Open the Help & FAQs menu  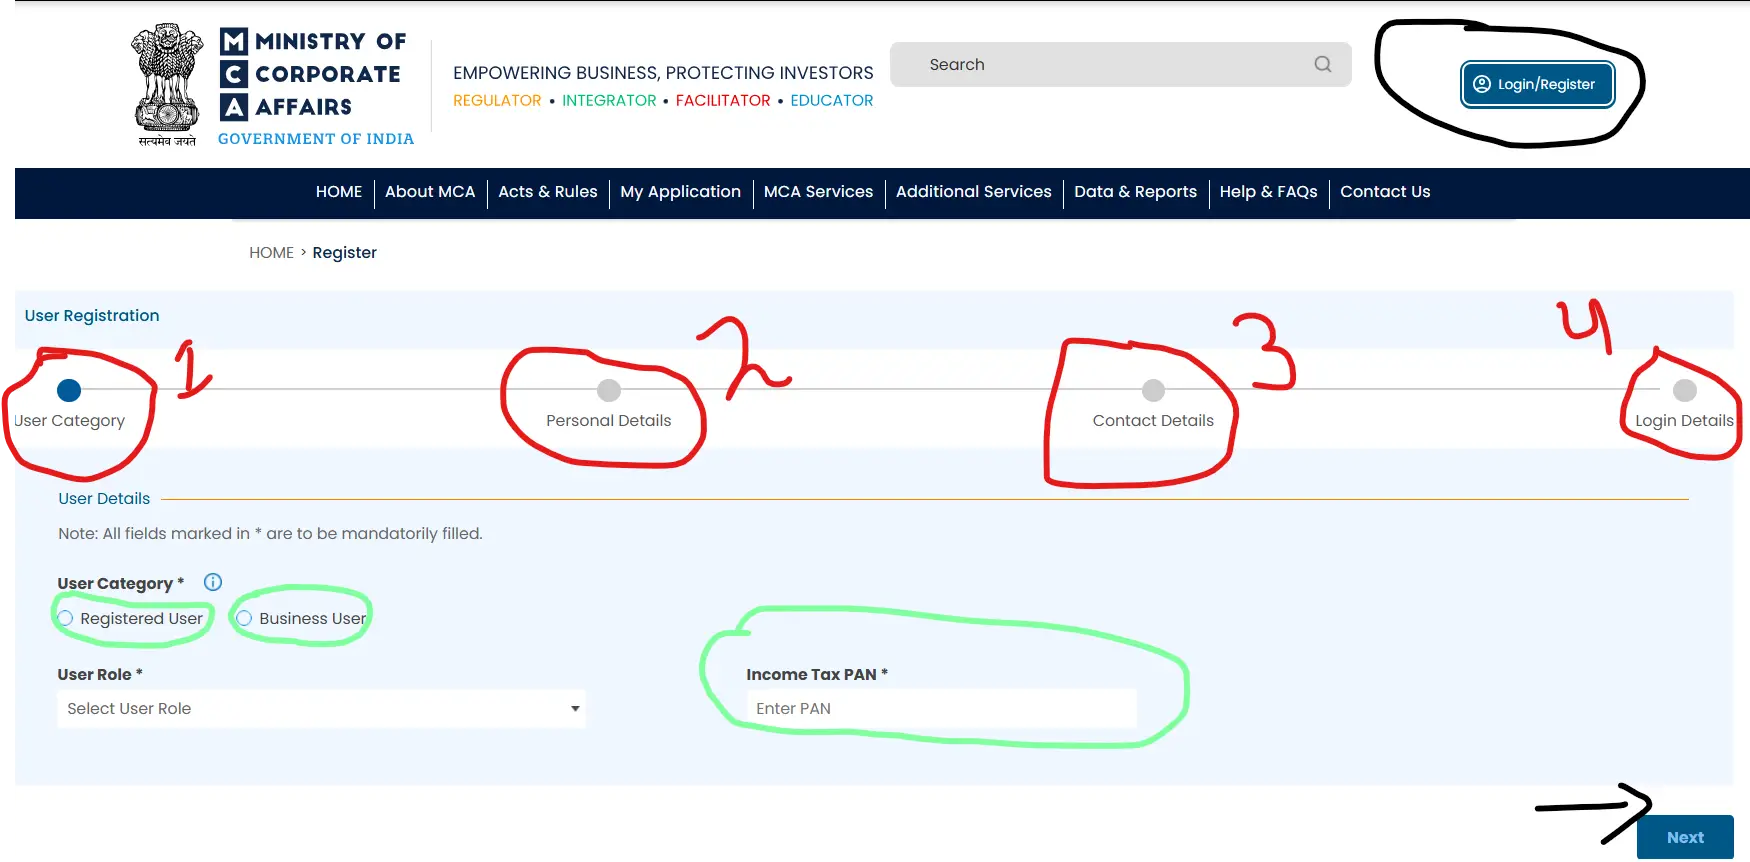[x=1269, y=192]
